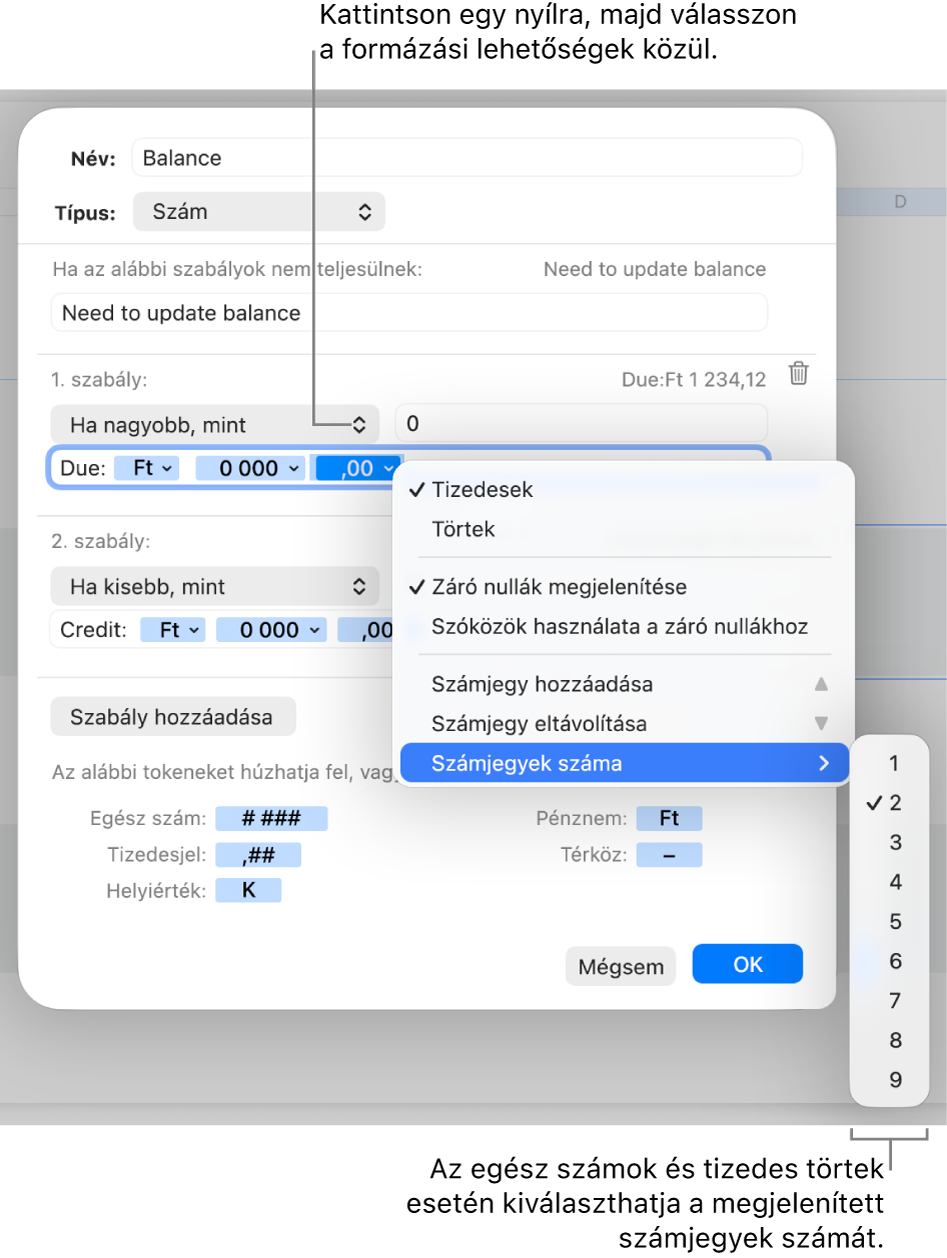
Task: Click the Due:Ft 1 234,12 preview text
Action: click(693, 379)
